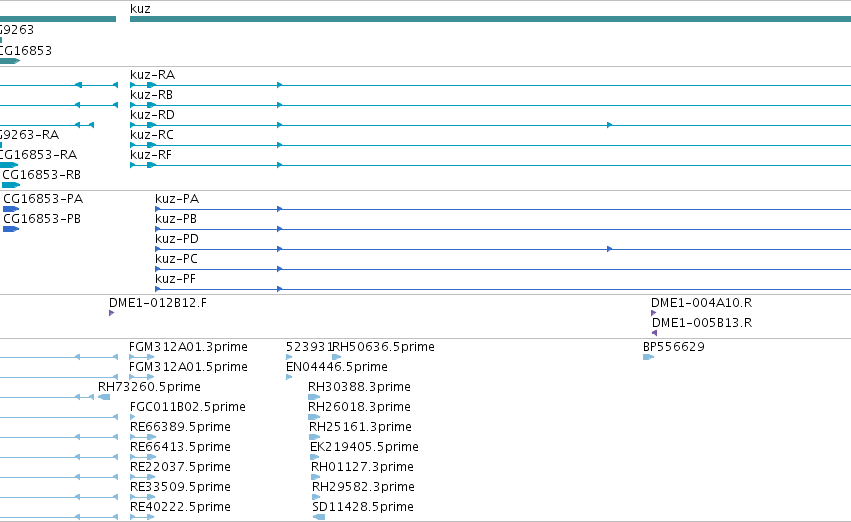Select FGM312A01.5prime EST label

pyautogui.click(x=188, y=367)
